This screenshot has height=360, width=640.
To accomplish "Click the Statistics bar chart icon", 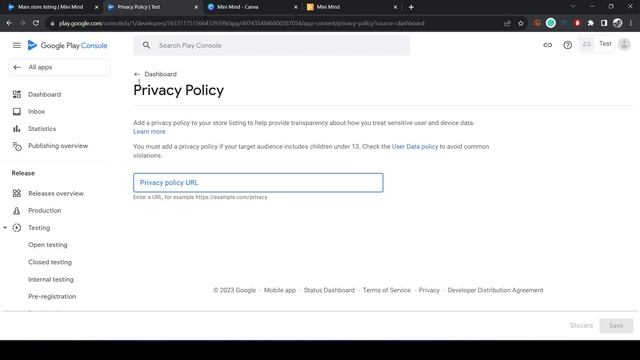I will pos(16,129).
